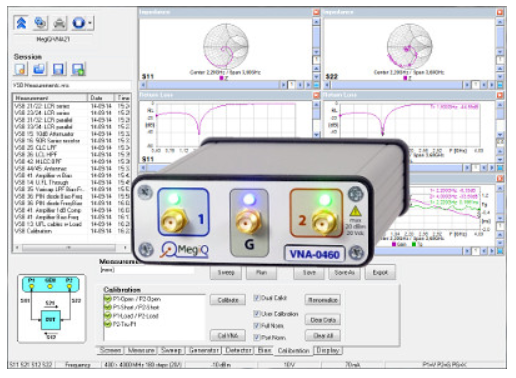The image size is (516, 378).
Task: Create a new session with Session icon
Action: coord(21,69)
